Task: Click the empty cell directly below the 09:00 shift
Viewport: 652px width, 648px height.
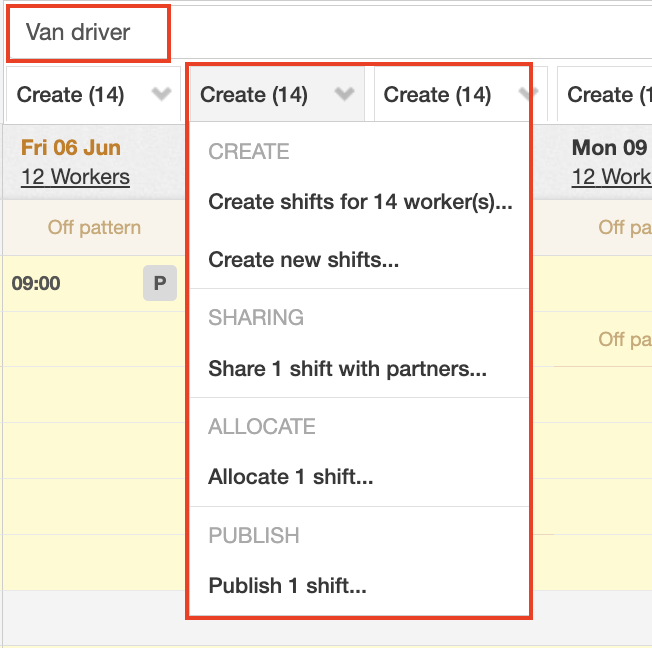Action: 94,339
